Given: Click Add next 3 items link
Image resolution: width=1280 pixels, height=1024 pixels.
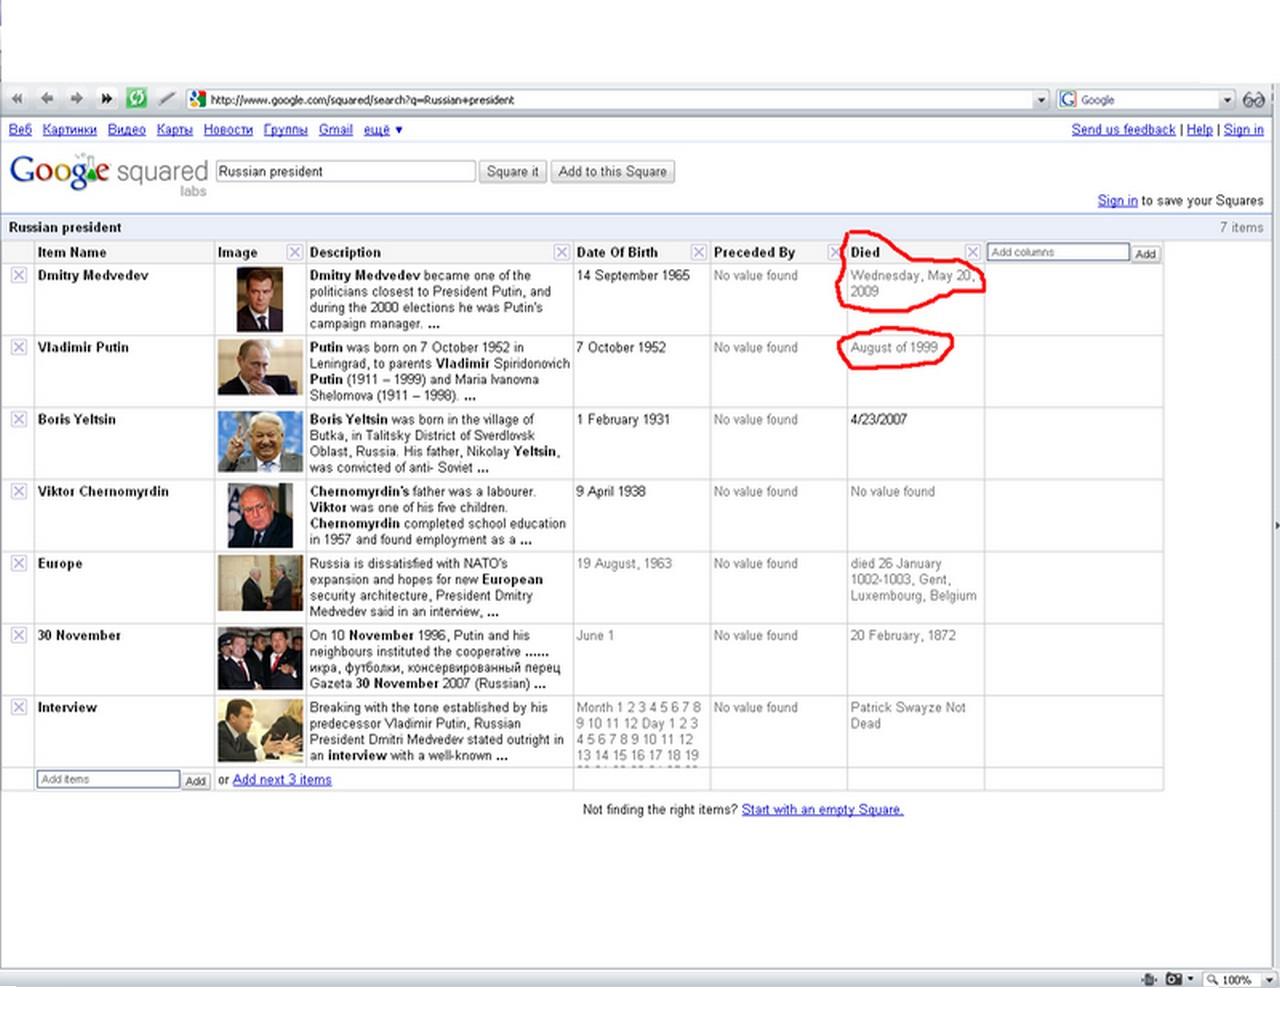Looking at the screenshot, I should tap(282, 780).
